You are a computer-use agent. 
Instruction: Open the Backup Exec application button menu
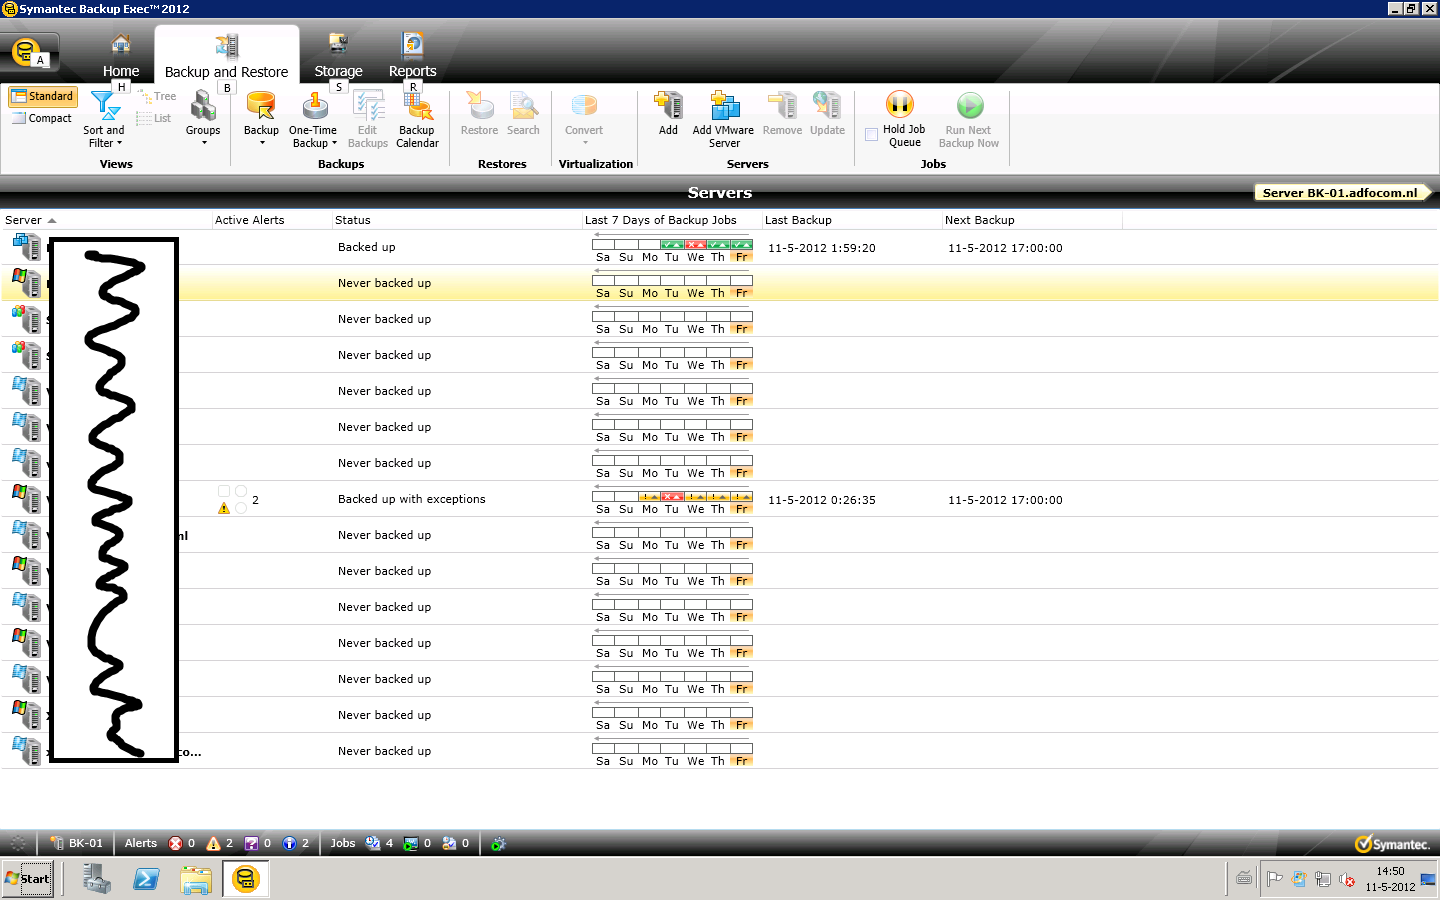pos(29,51)
